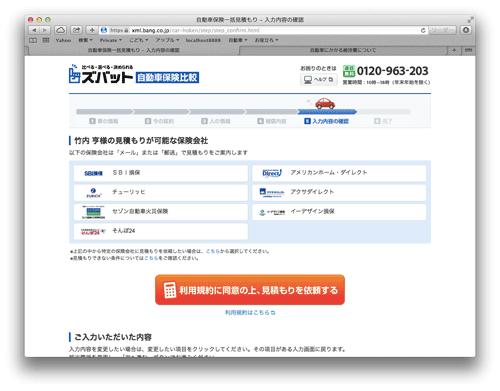Click the ご入力いただいた内容 heading
The width and height of the screenshot is (500, 391).
113,337
